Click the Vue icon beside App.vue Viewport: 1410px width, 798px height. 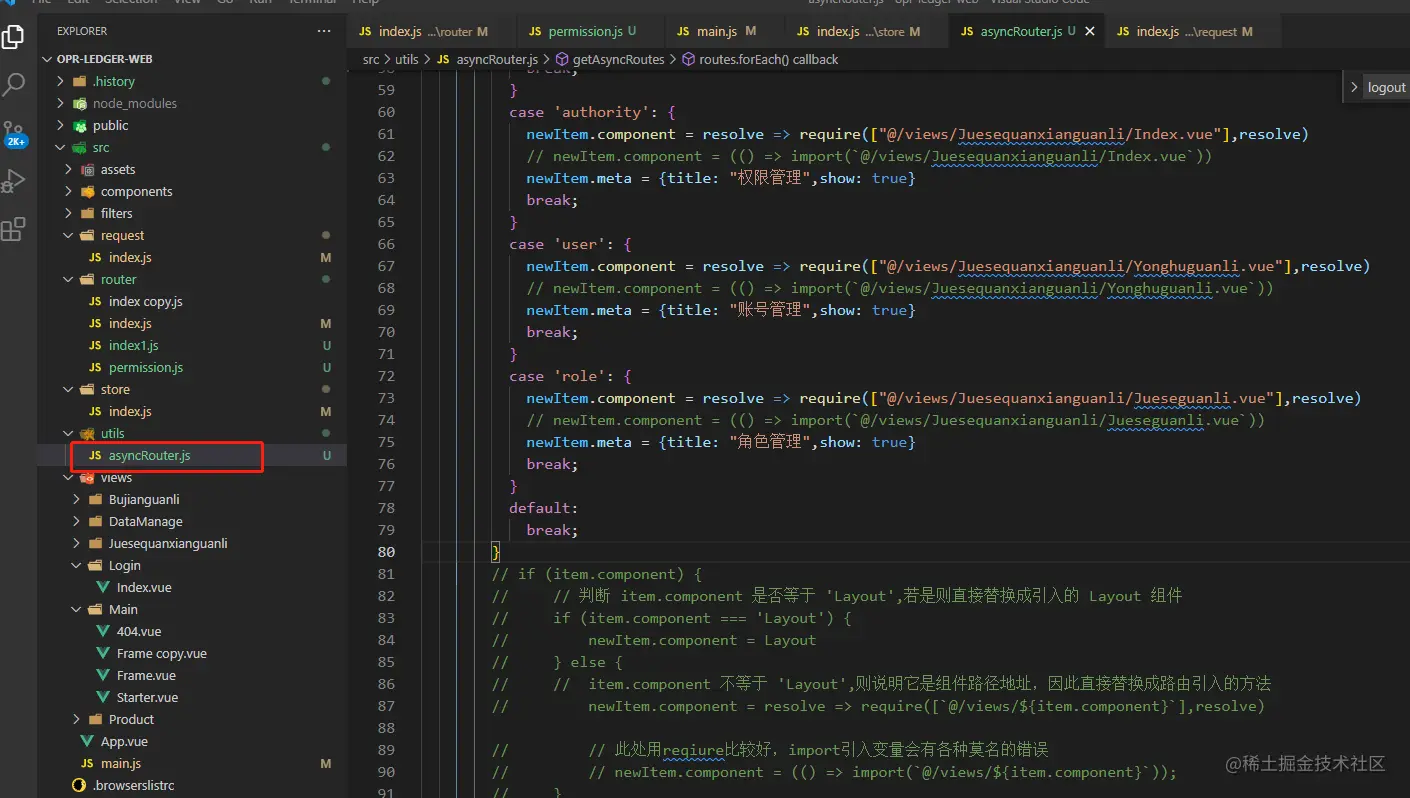coord(88,741)
